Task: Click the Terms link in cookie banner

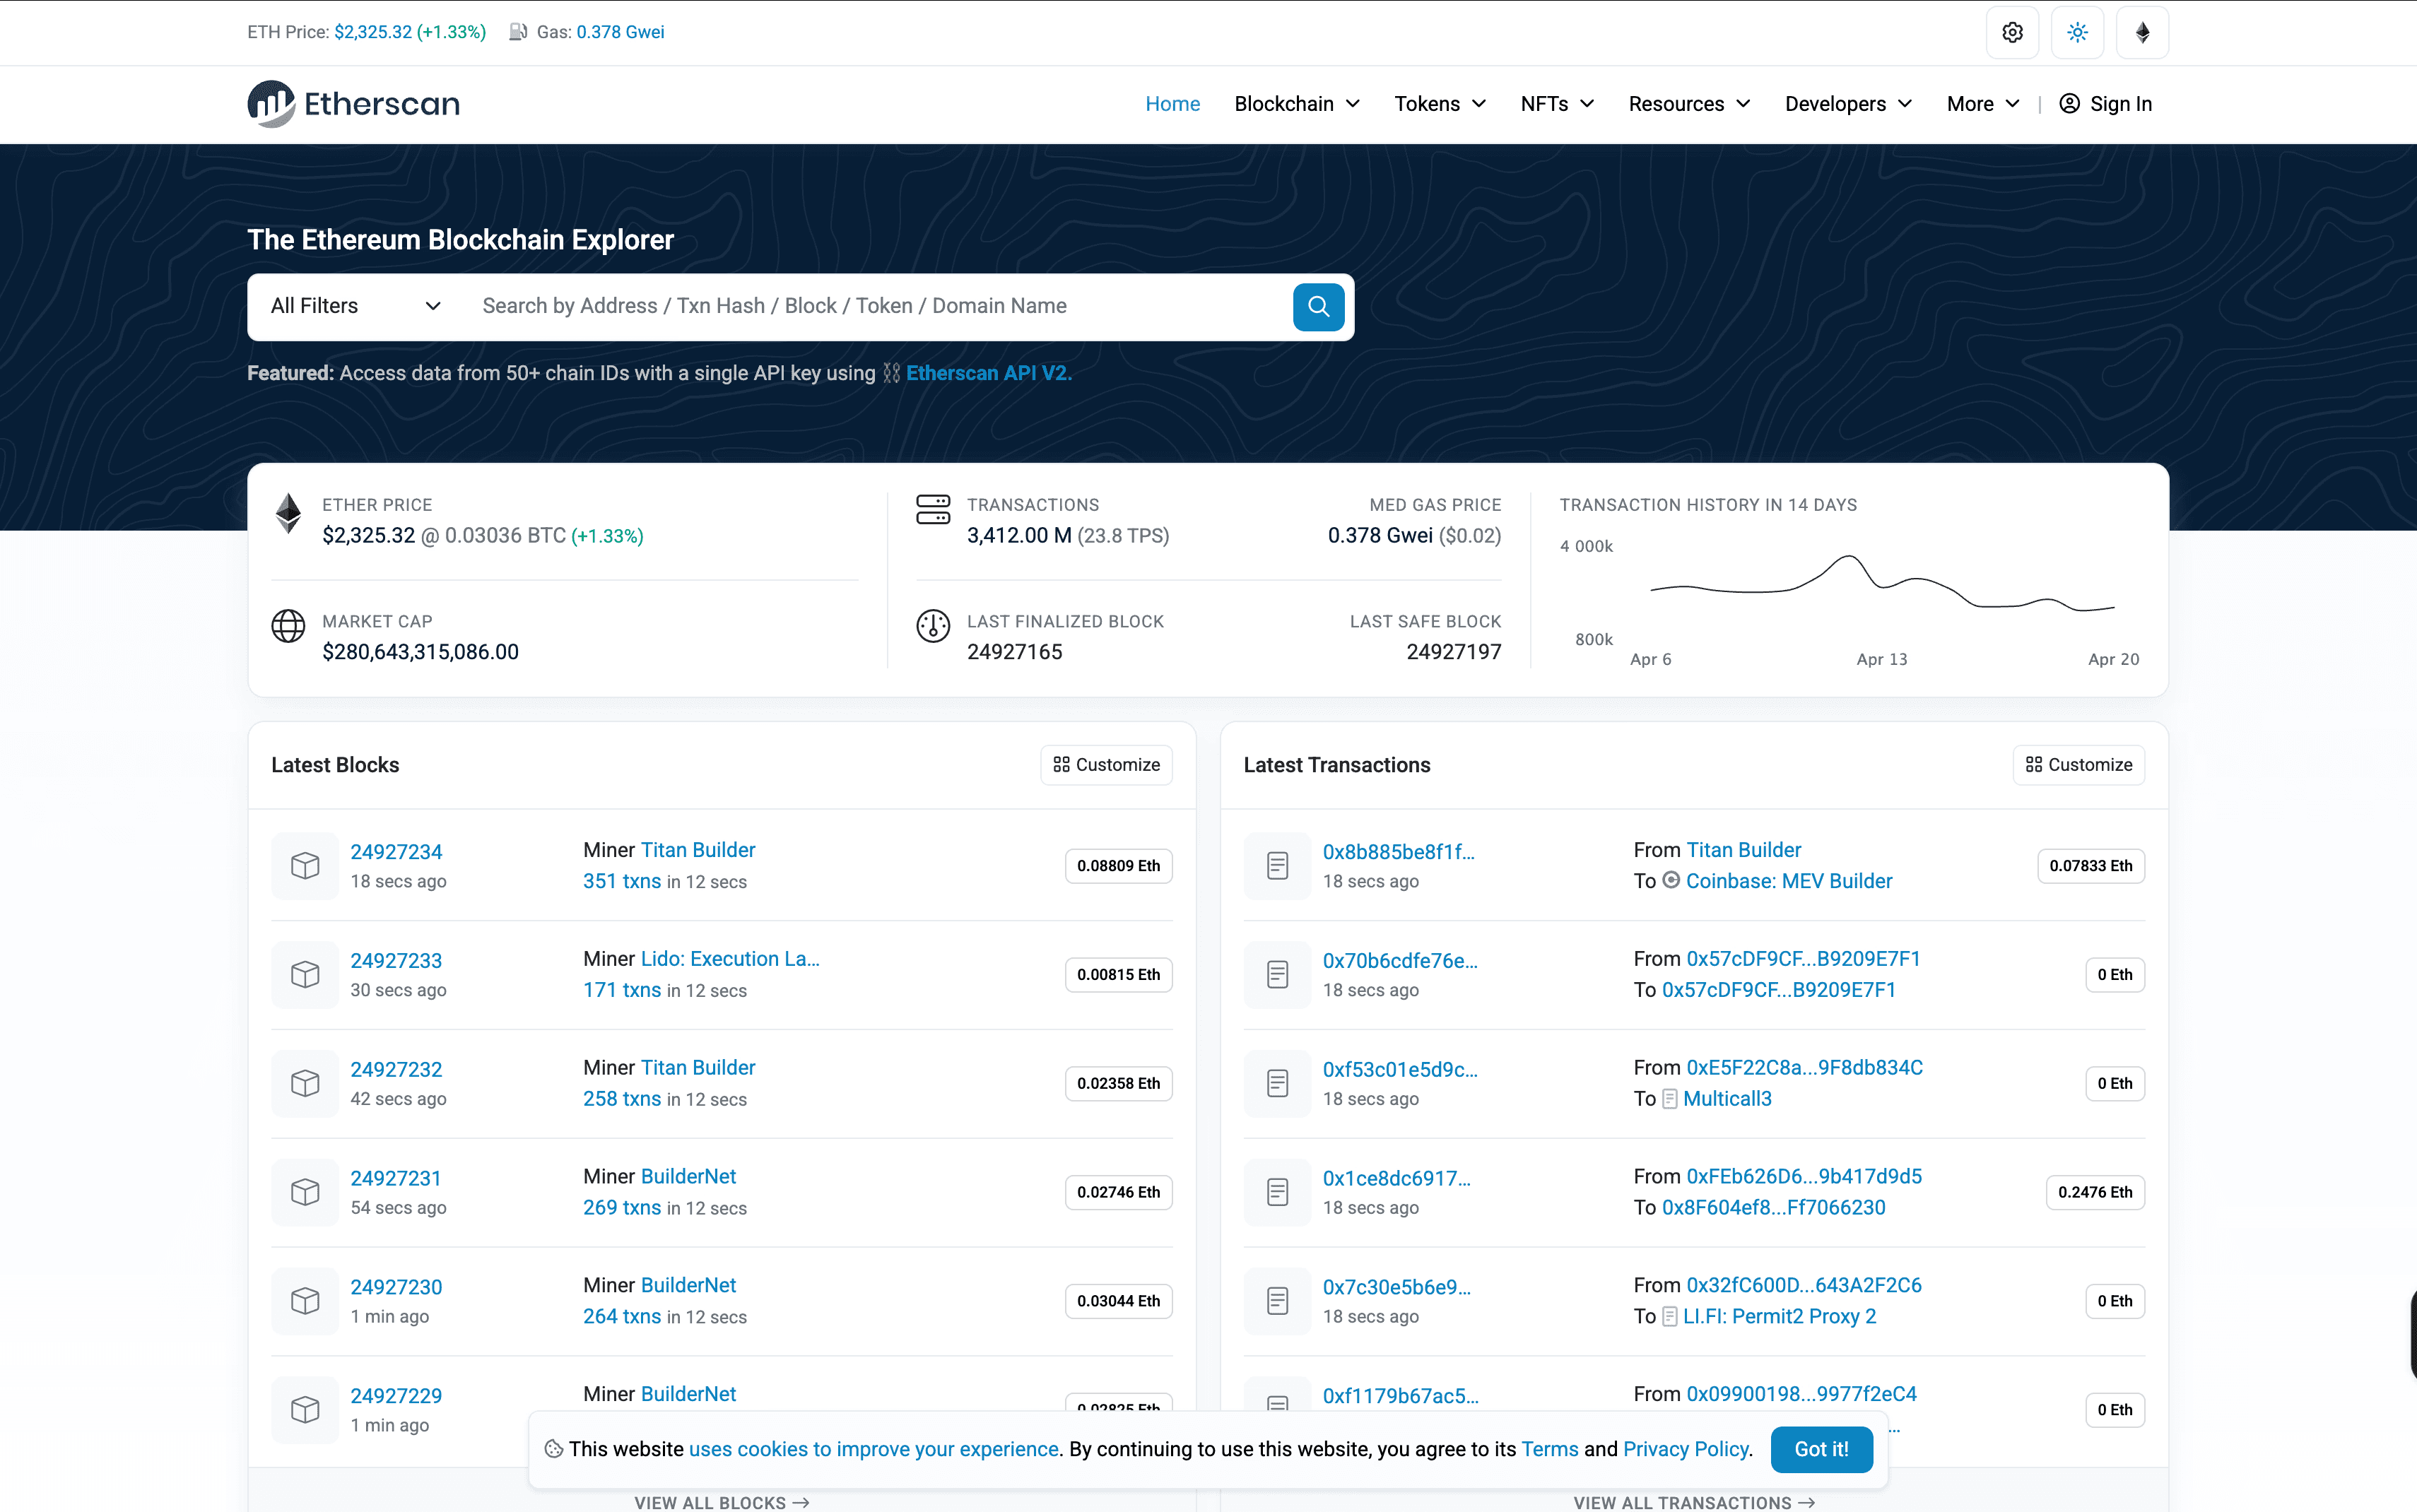Action: click(1549, 1449)
